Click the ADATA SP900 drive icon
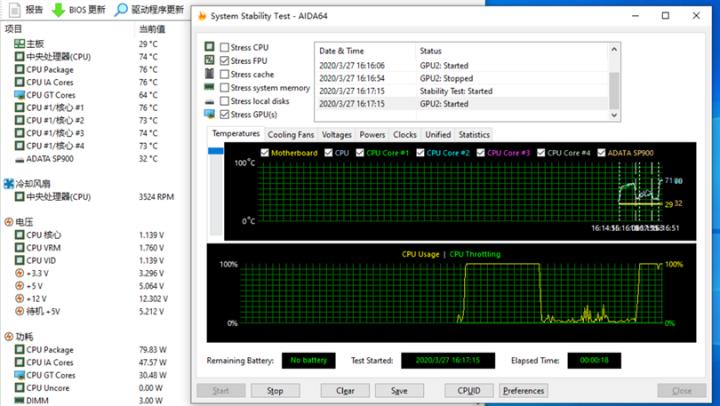 tap(19, 159)
